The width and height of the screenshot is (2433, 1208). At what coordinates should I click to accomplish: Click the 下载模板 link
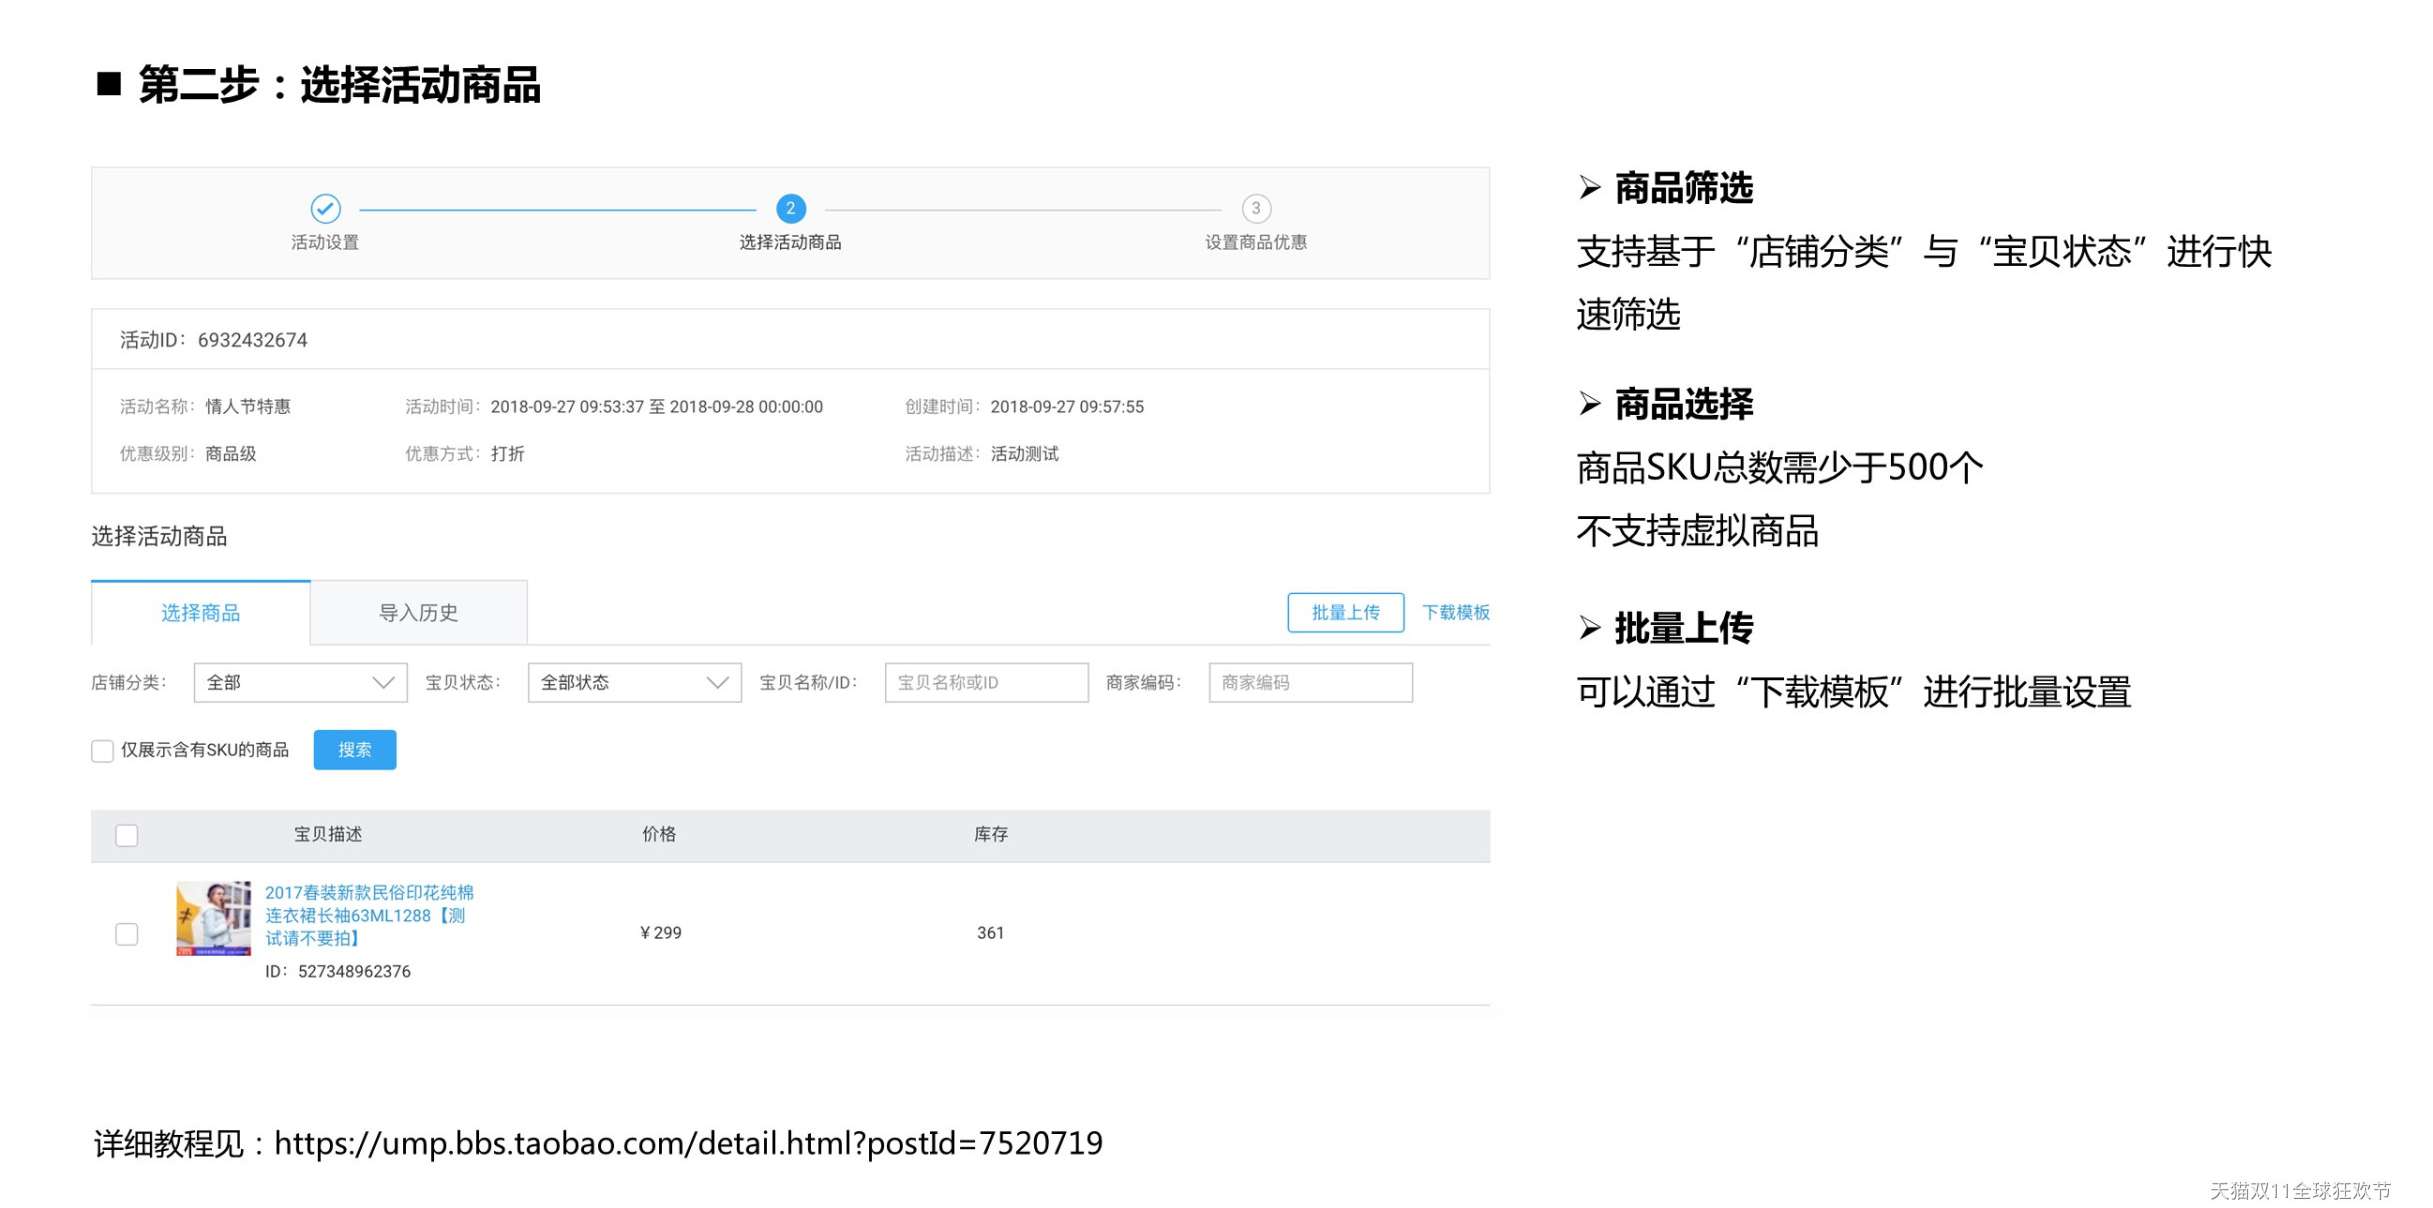pos(1455,612)
